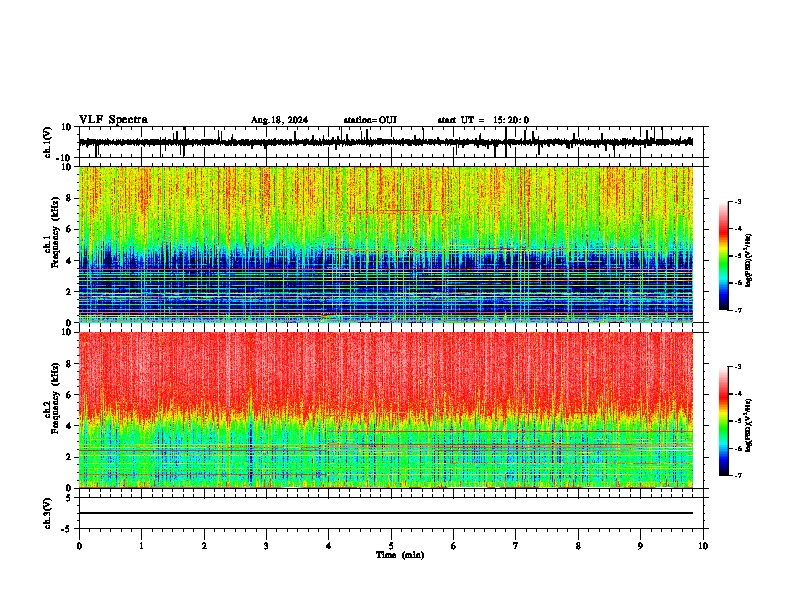Click the "ch.3(V)" axis label

[48, 513]
